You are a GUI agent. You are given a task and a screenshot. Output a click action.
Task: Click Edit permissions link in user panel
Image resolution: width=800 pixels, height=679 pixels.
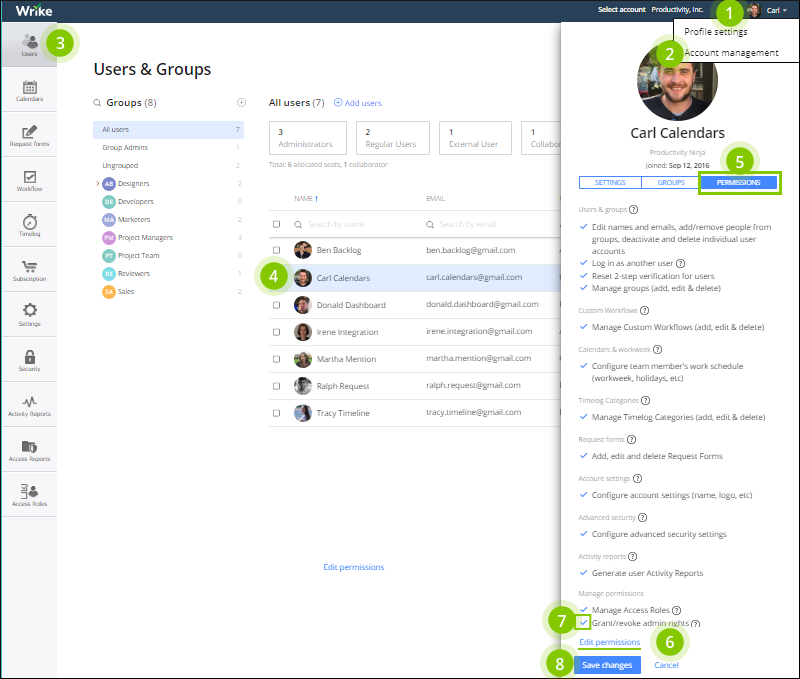pos(610,642)
